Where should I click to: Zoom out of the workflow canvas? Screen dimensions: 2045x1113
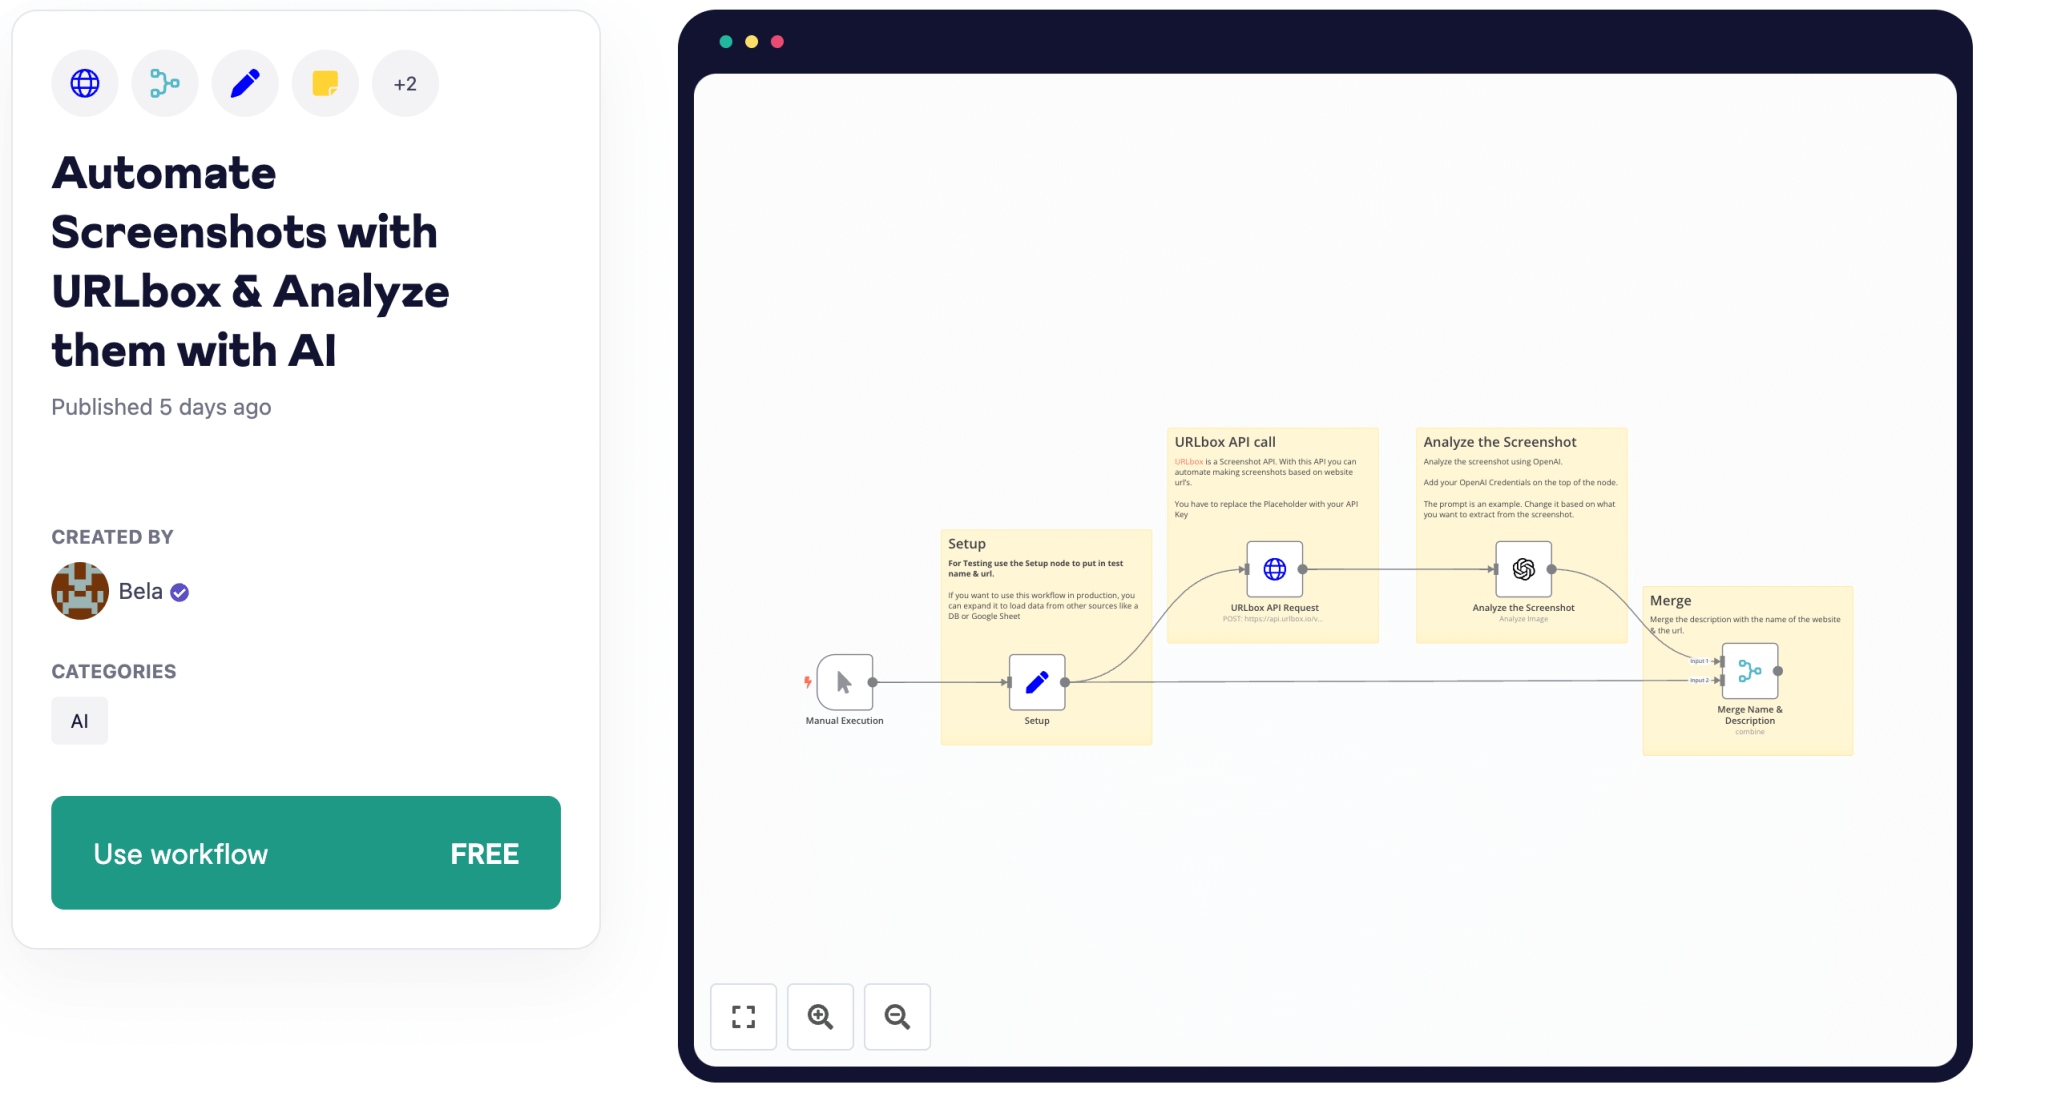[897, 1016]
